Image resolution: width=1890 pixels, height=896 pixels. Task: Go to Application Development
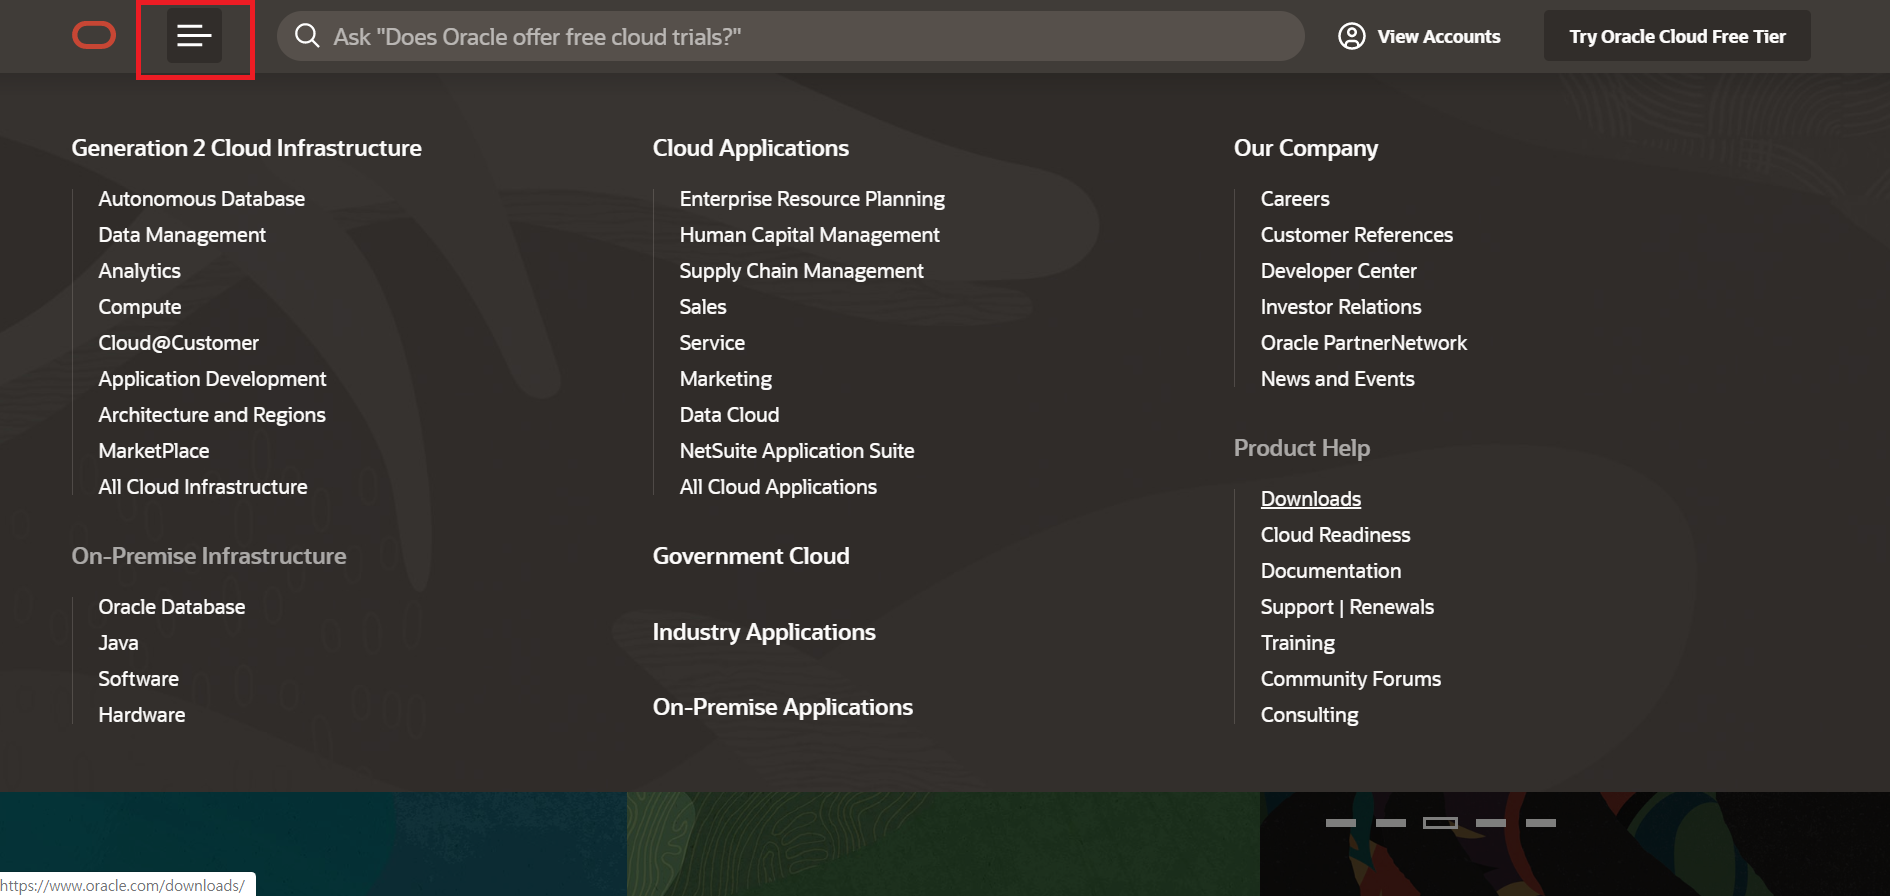pos(212,379)
